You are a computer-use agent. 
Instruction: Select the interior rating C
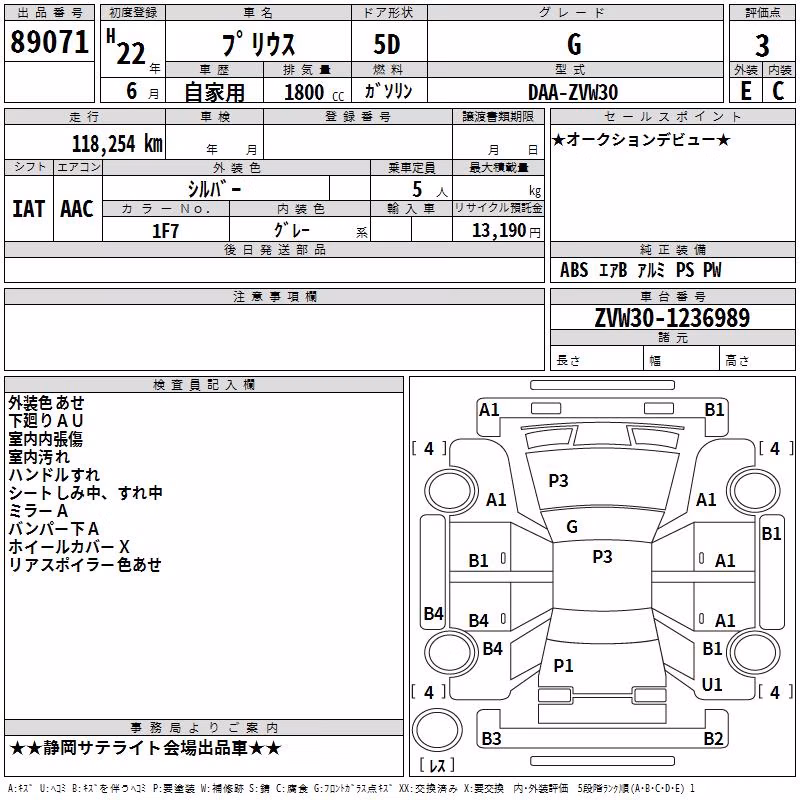(778, 91)
